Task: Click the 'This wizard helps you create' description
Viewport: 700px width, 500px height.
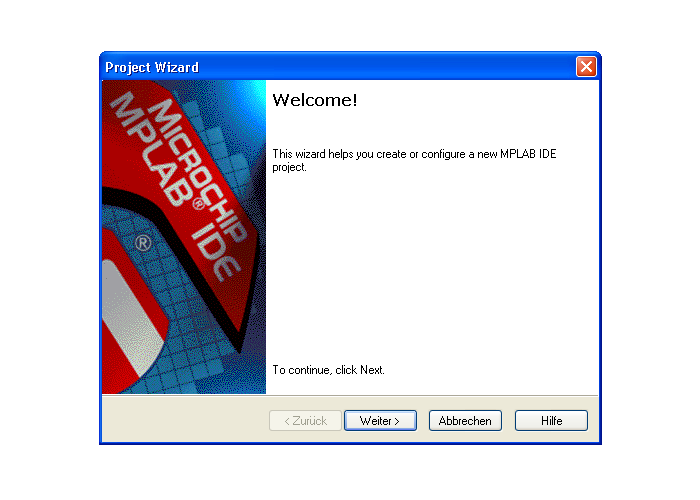Action: pos(414,160)
